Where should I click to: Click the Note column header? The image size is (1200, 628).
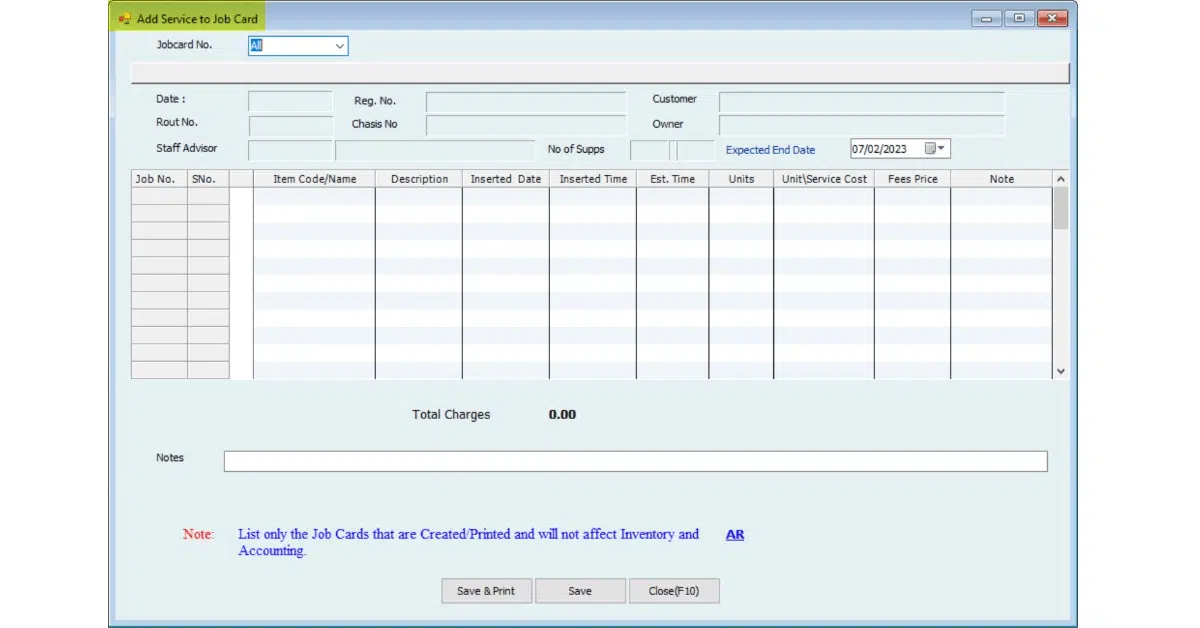coord(1001,179)
